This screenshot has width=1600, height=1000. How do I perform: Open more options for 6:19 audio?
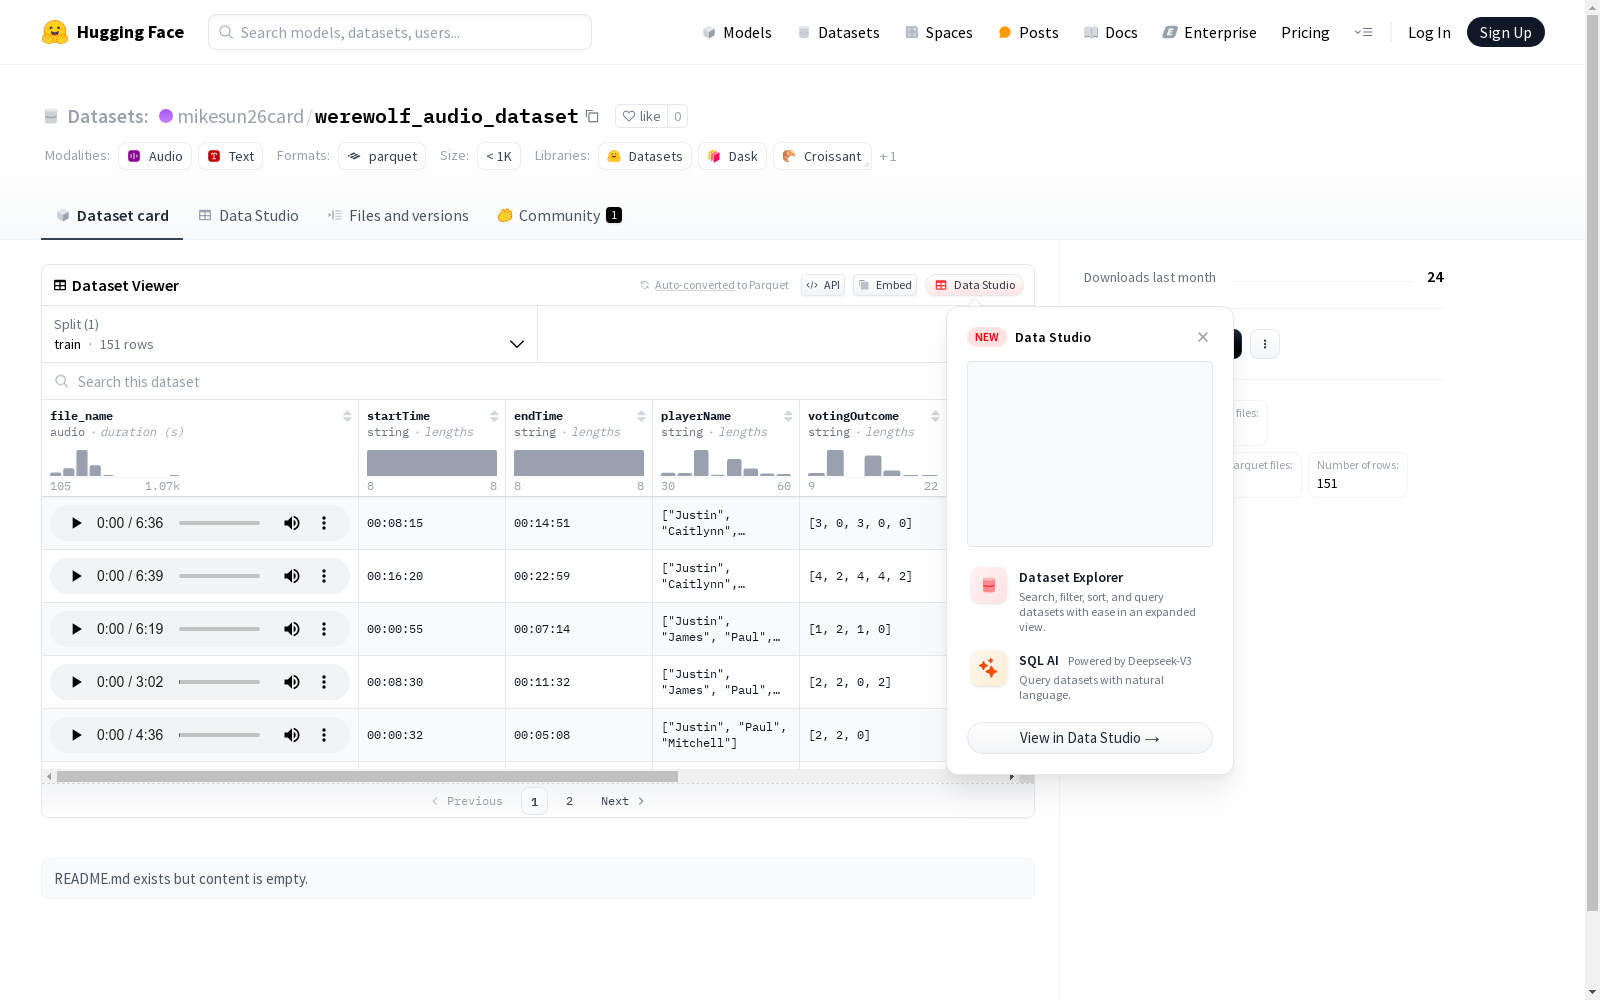click(324, 629)
